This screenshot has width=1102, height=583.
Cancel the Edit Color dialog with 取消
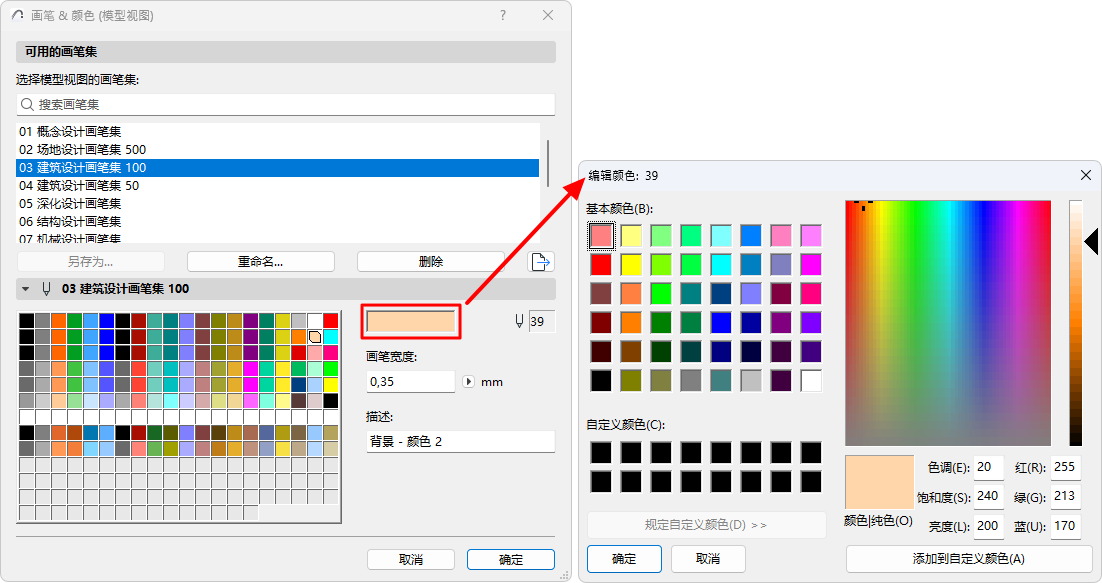pyautogui.click(x=708, y=559)
